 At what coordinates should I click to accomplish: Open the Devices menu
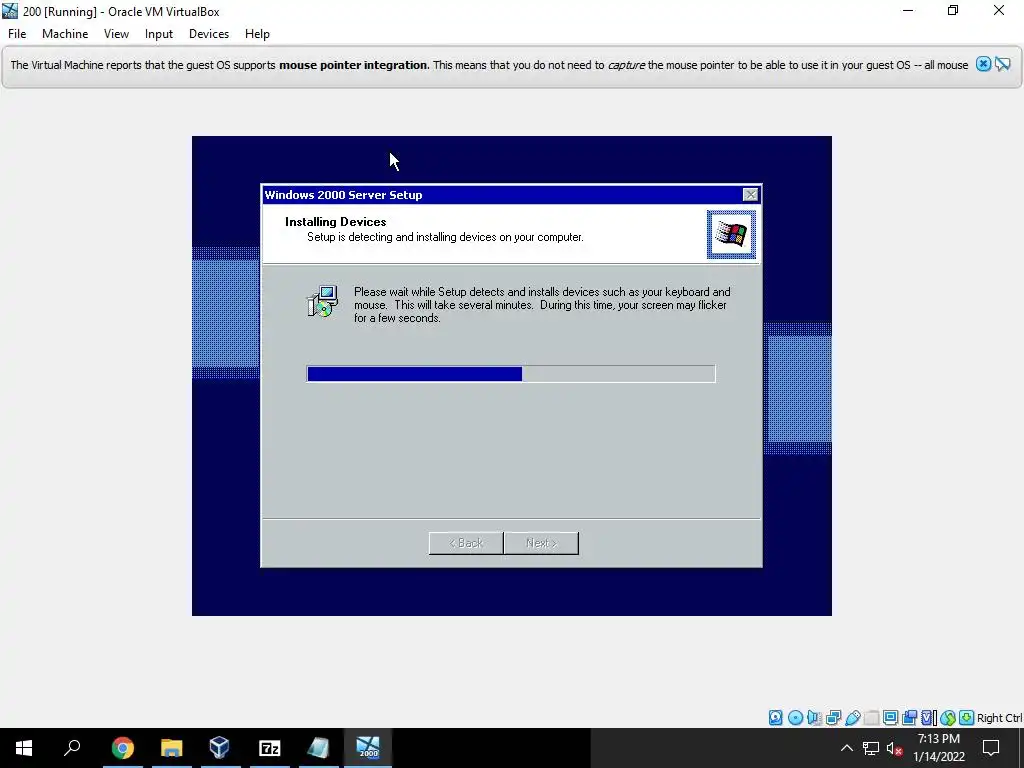pos(209,34)
